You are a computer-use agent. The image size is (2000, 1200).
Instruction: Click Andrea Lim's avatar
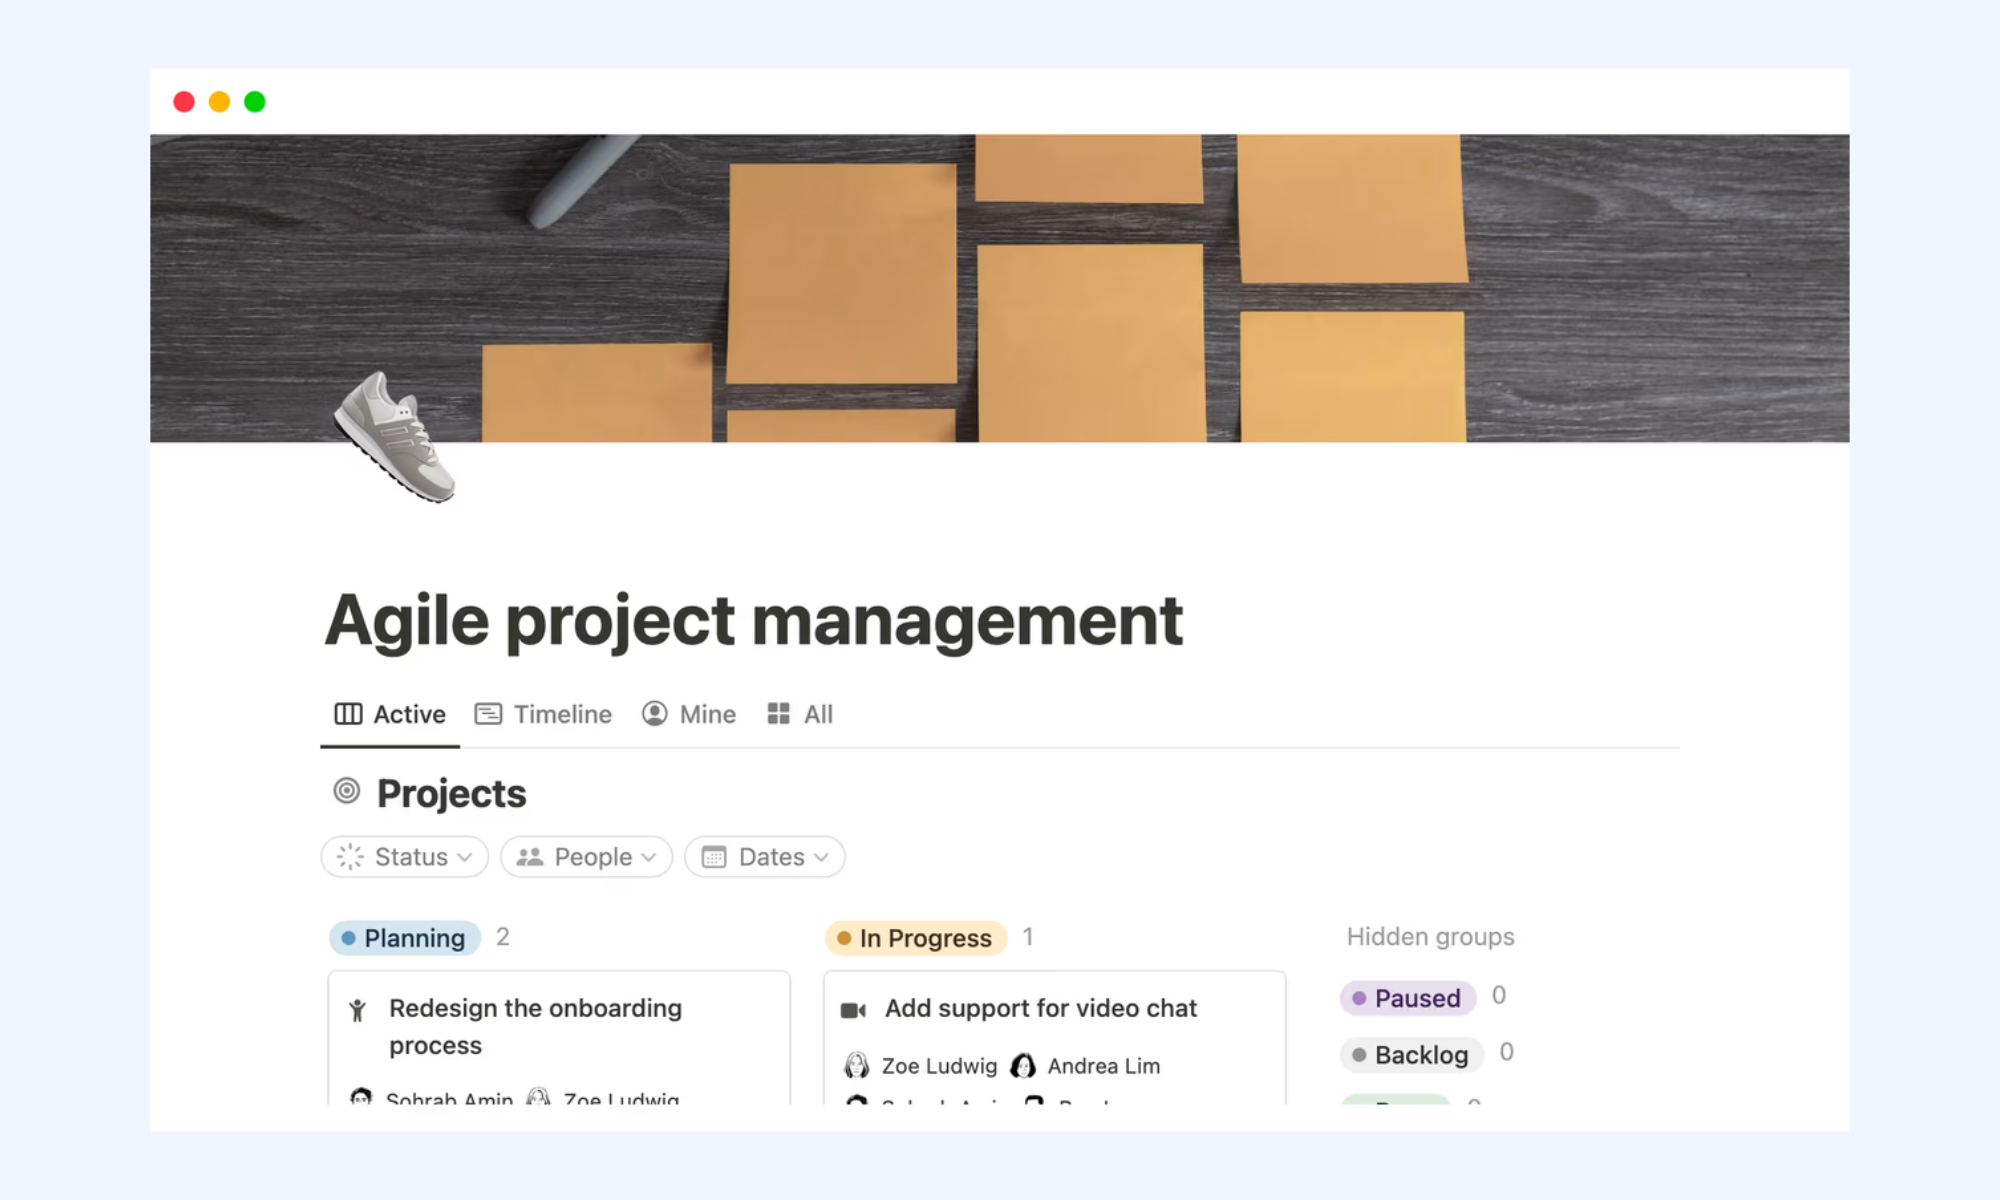click(1023, 1066)
